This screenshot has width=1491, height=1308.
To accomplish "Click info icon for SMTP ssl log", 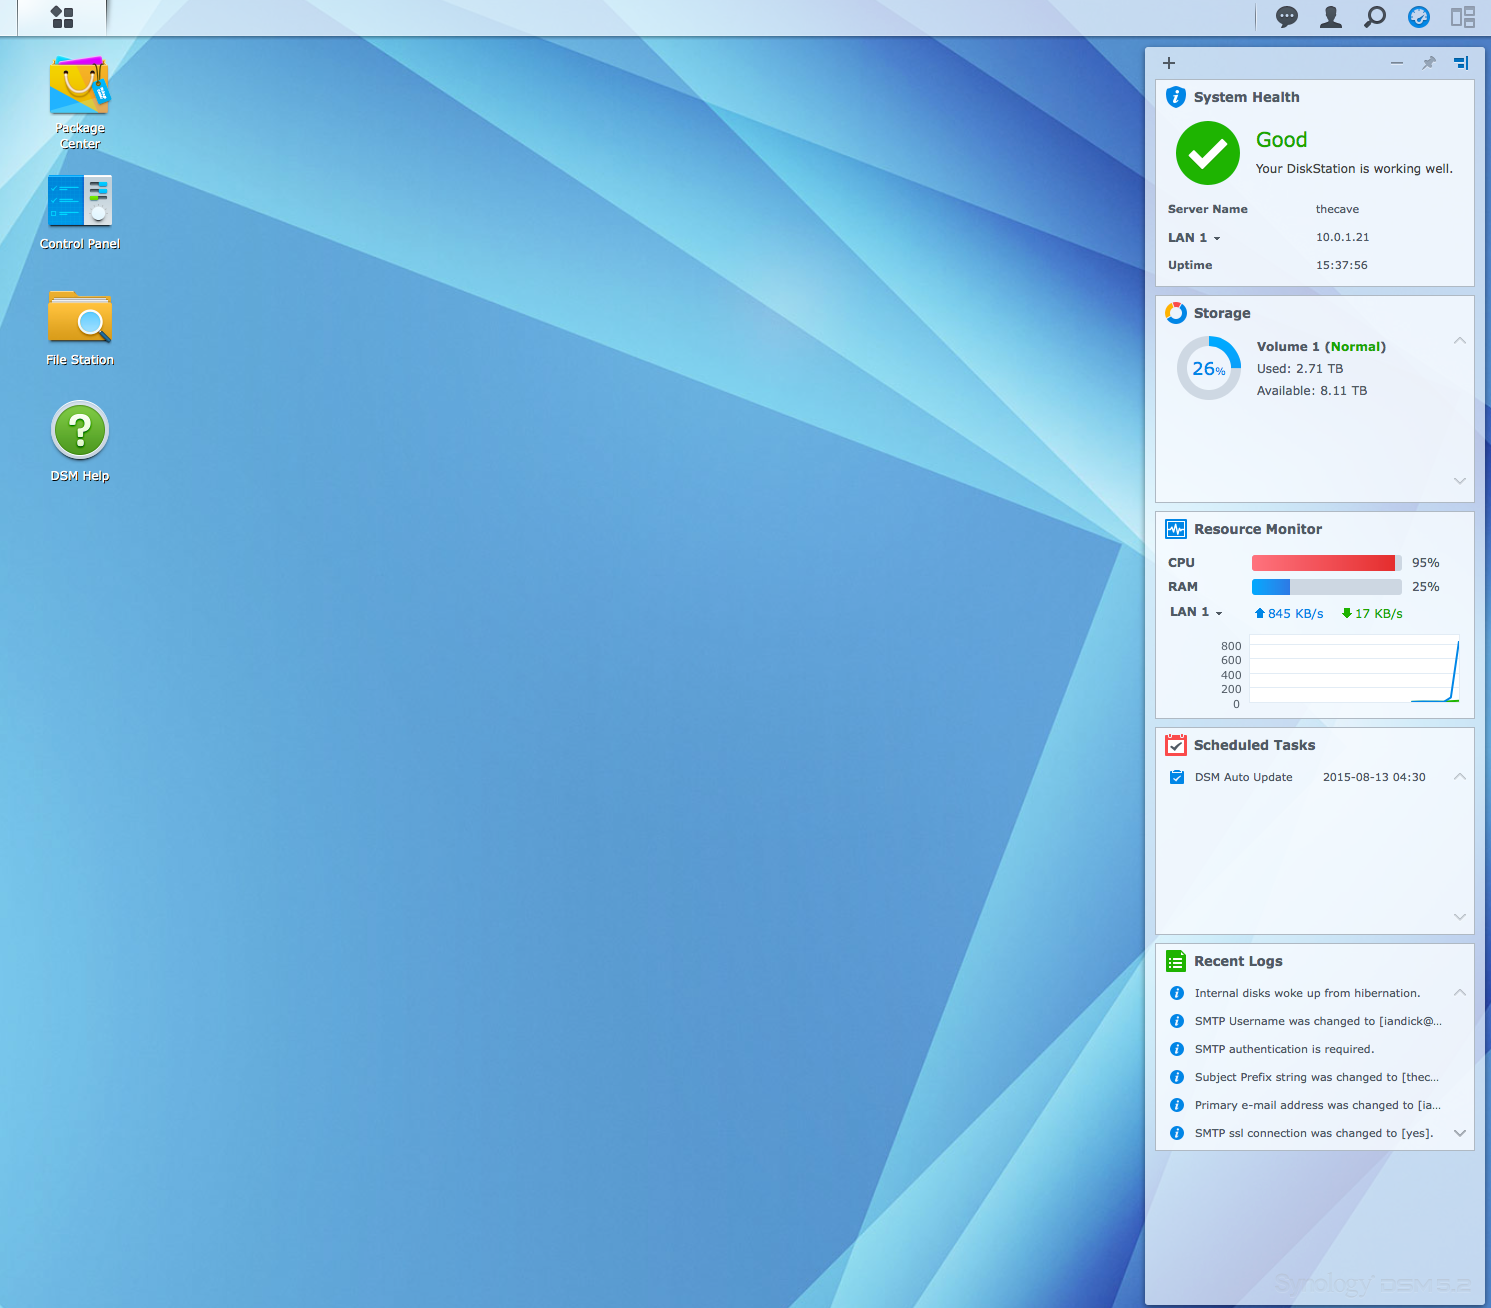I will 1177,1133.
